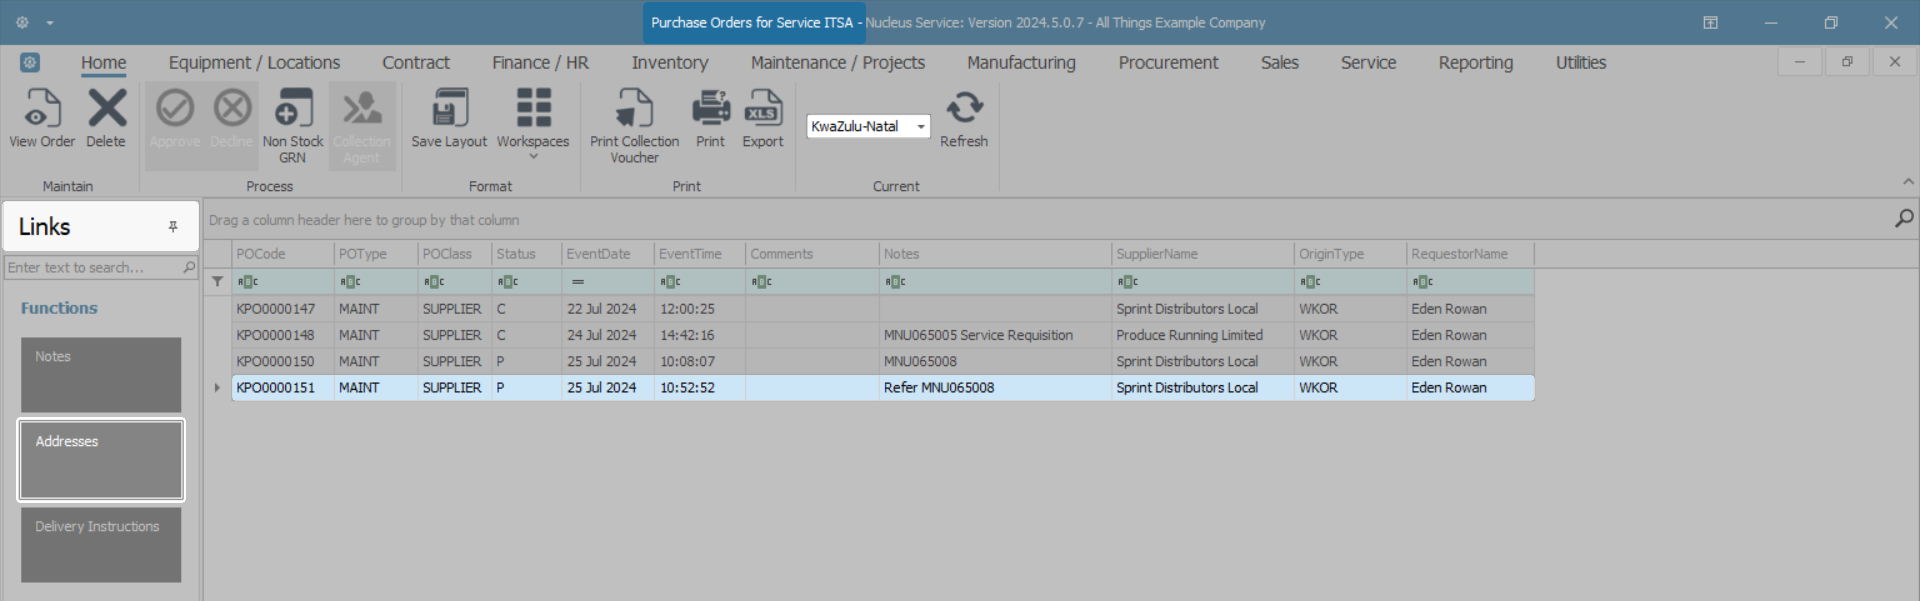Refresh the purchase orders list

964,110
